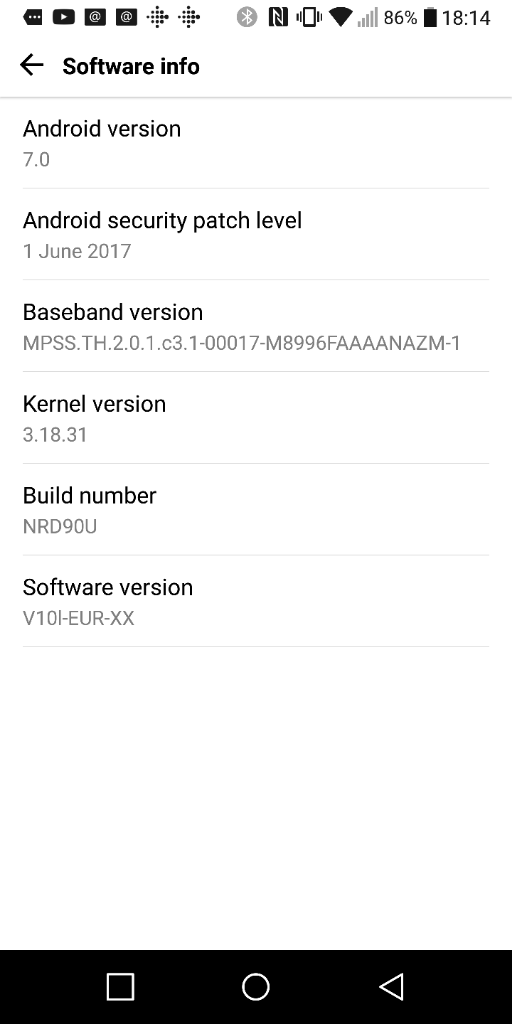This screenshot has height=1024, width=512.
Task: Select the Android security patch level entry
Action: click(256, 234)
